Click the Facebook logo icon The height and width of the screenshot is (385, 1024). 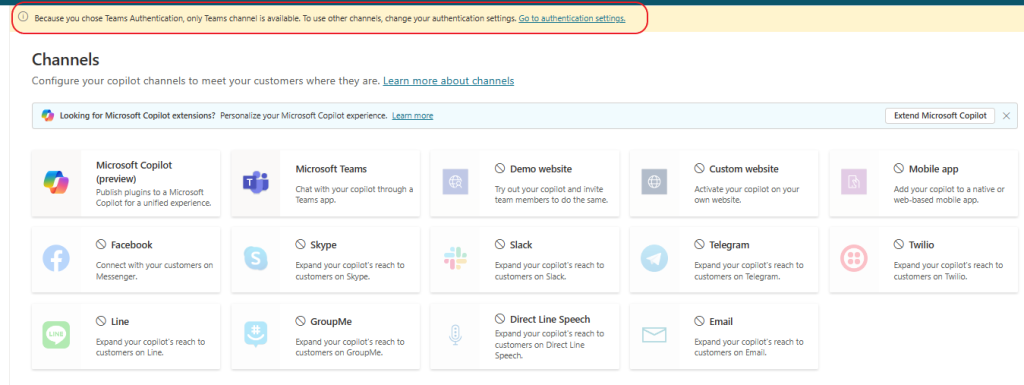point(56,258)
